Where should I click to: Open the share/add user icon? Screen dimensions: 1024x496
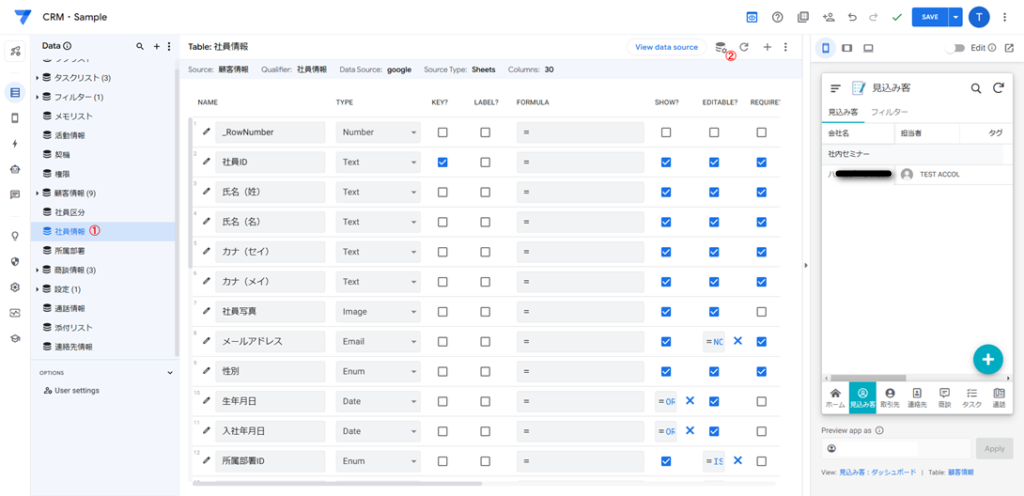pos(828,17)
